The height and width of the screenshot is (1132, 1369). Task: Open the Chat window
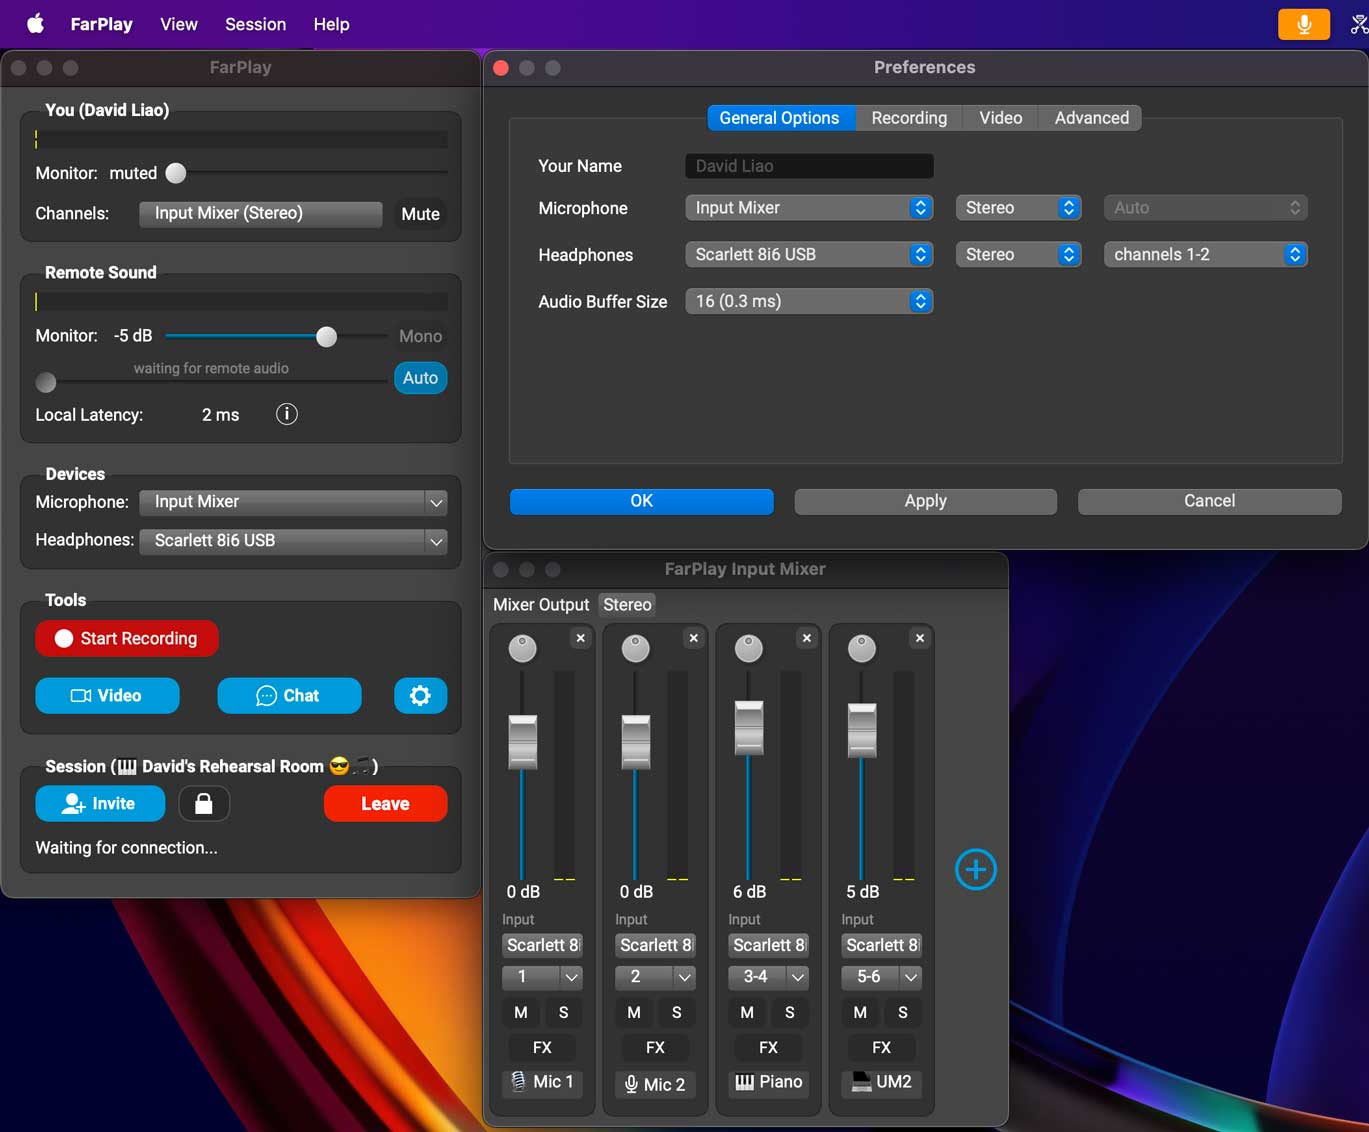coord(289,696)
